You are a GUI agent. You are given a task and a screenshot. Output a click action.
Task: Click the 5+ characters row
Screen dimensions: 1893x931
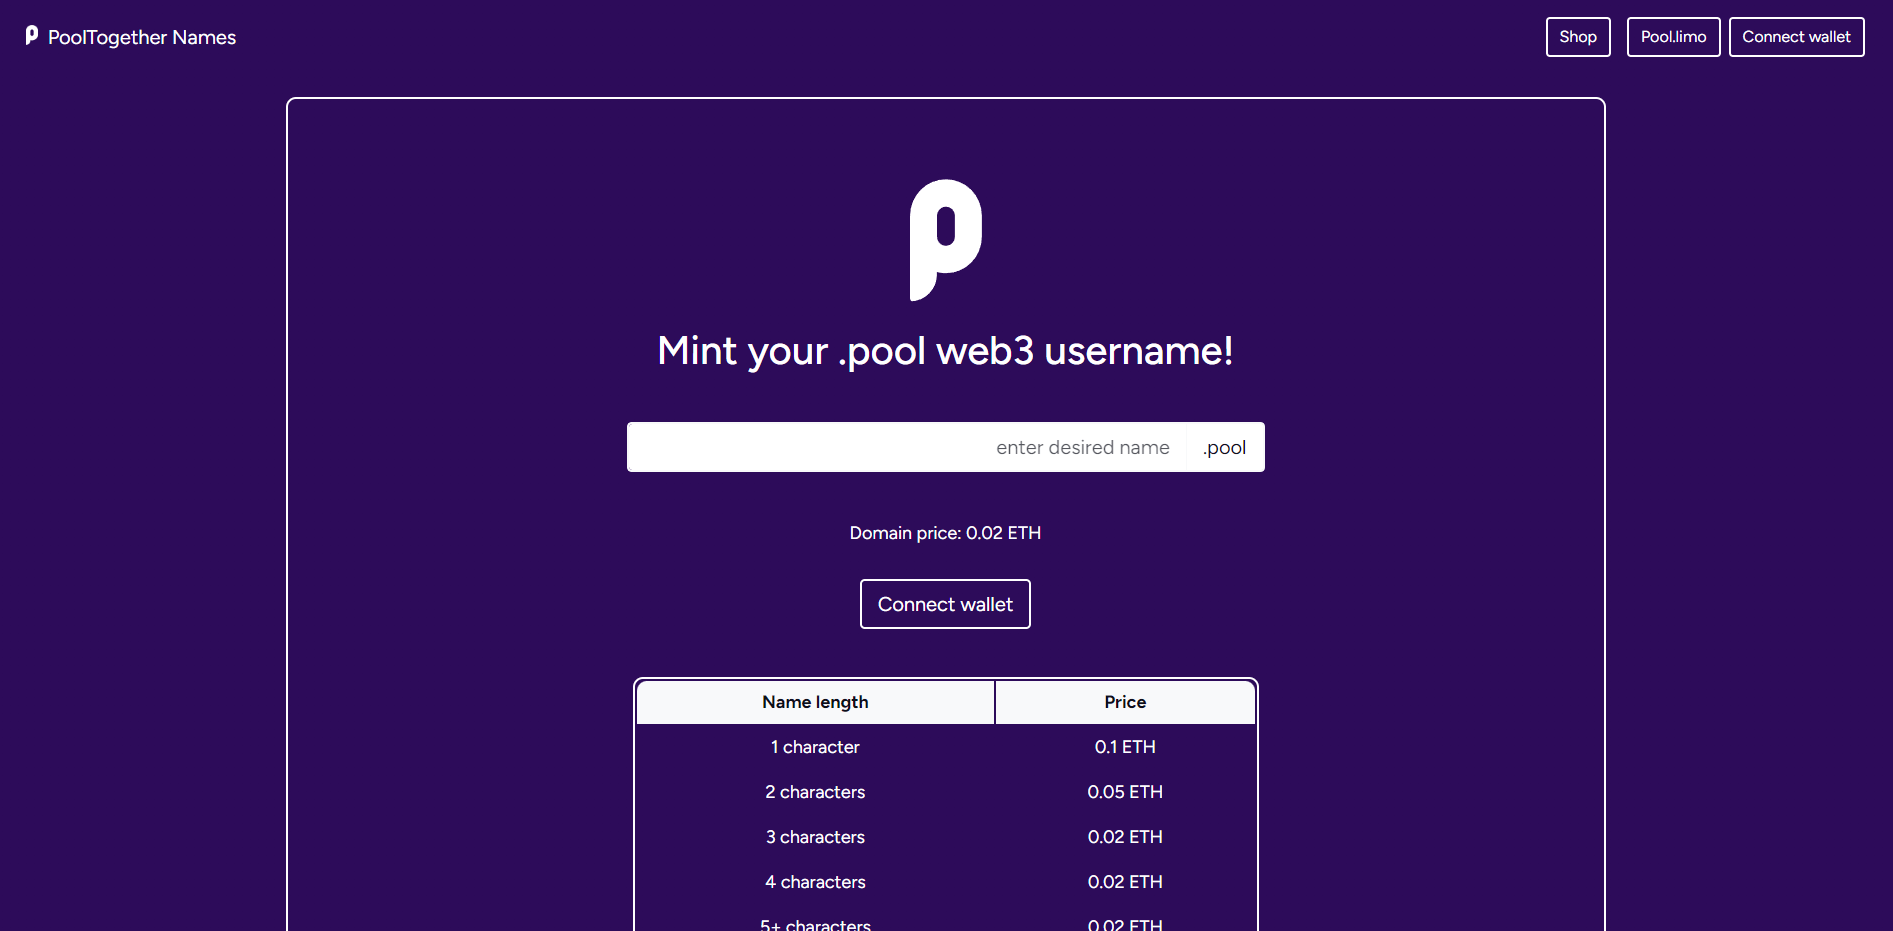(945, 920)
